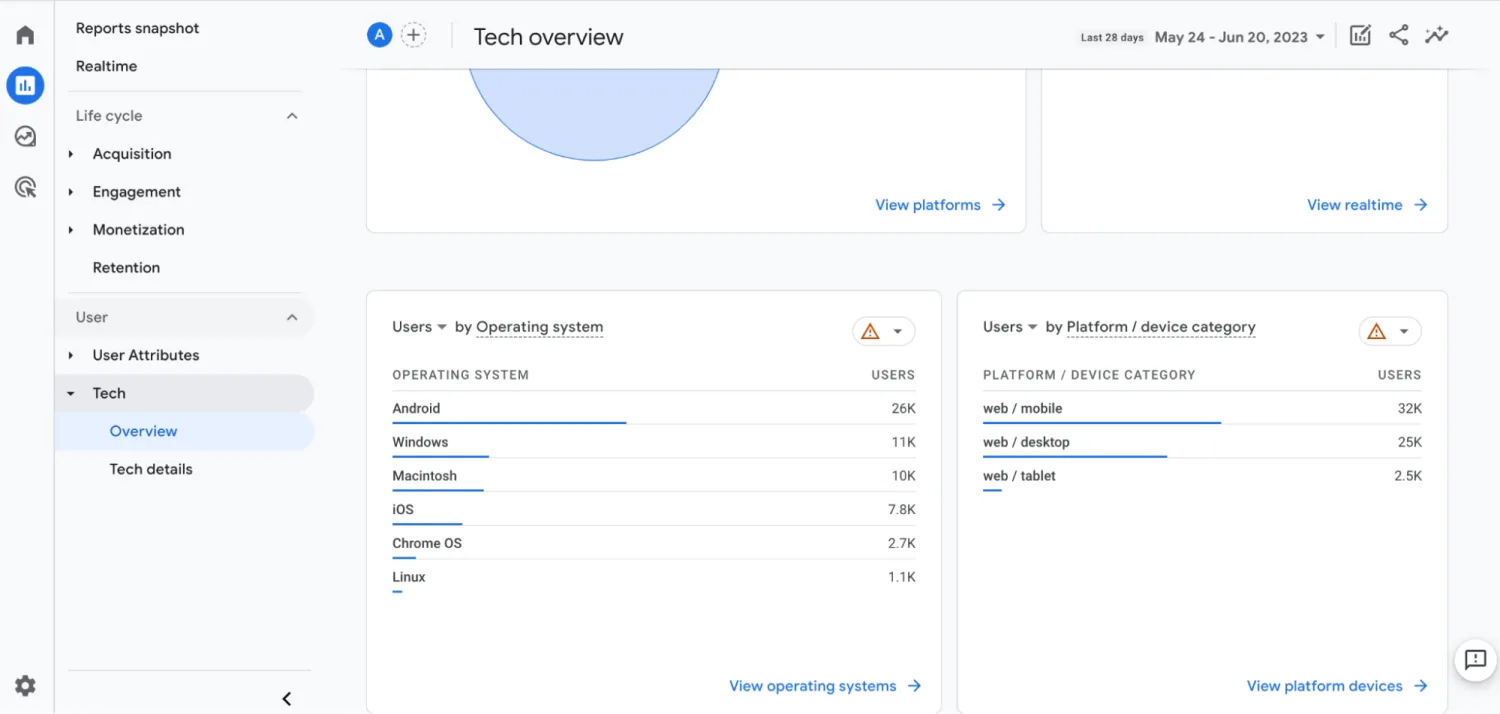Open the Explore icon in left rail
The image size is (1500, 714).
25,137
